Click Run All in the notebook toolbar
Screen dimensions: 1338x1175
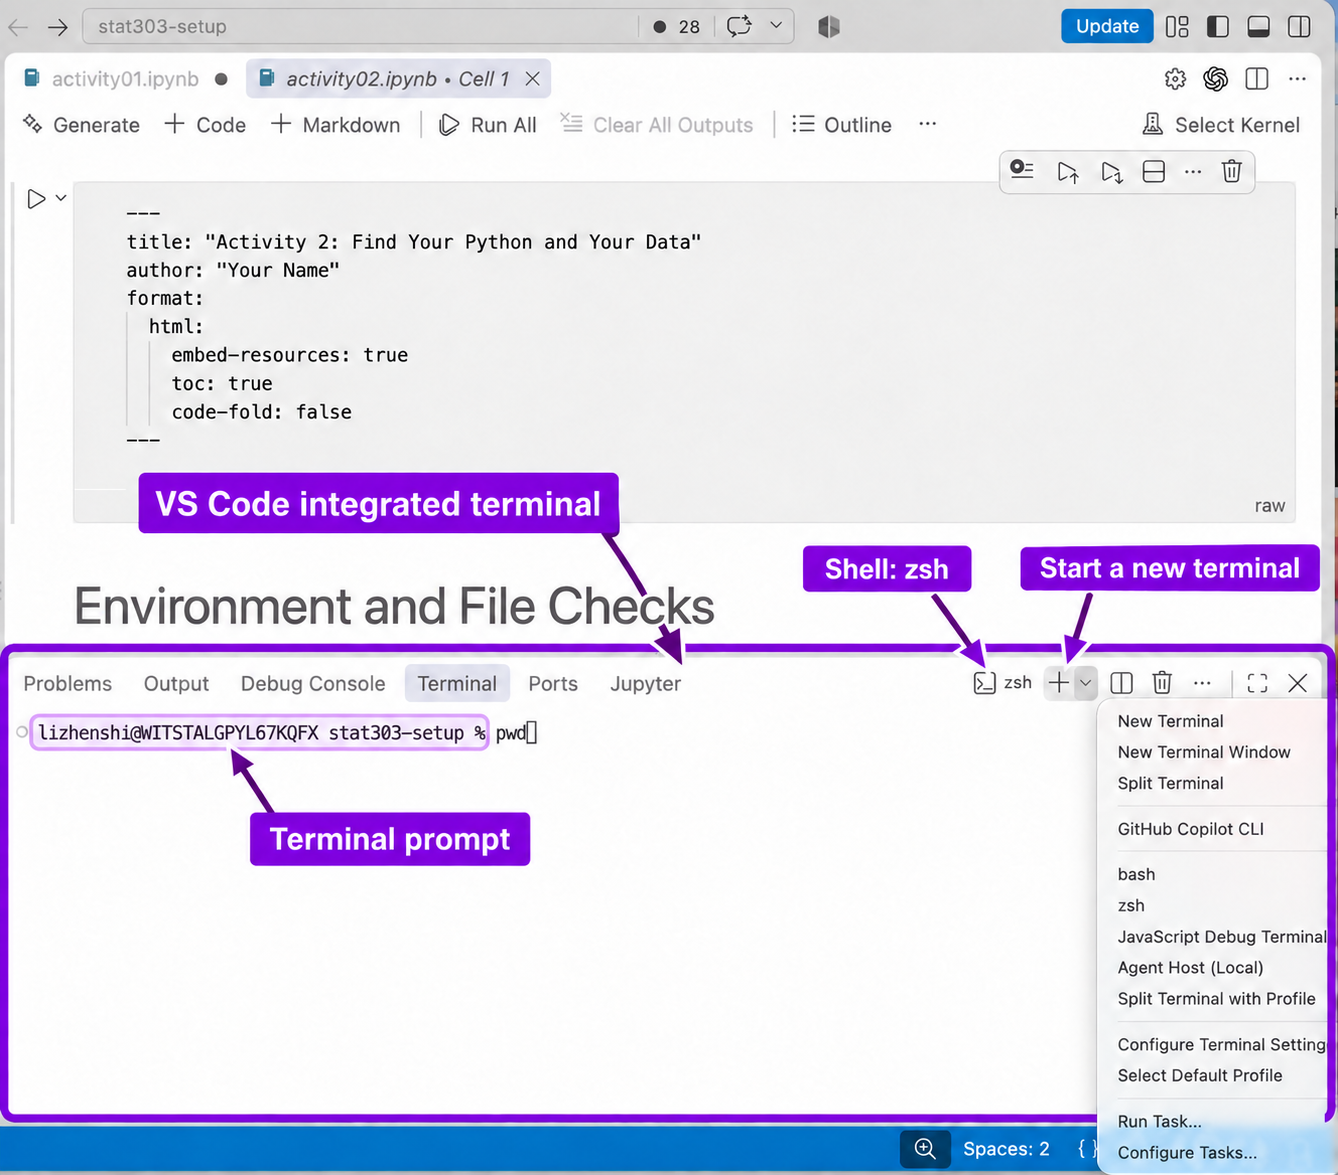pyautogui.click(x=488, y=124)
